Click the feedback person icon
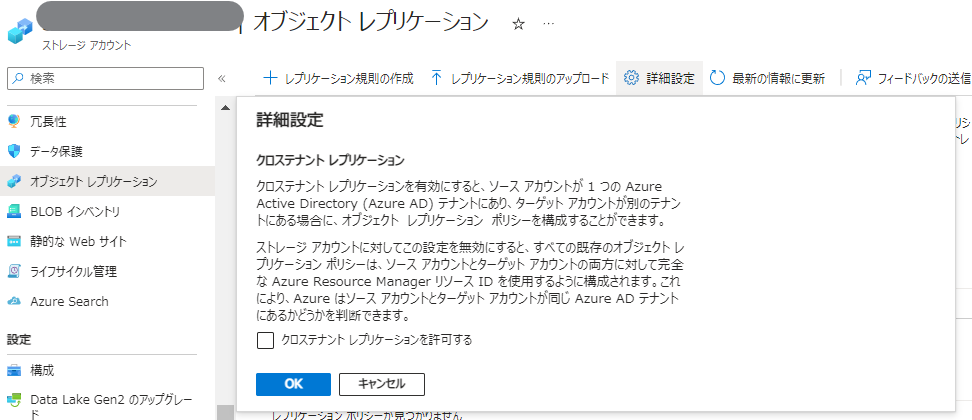 (x=863, y=78)
